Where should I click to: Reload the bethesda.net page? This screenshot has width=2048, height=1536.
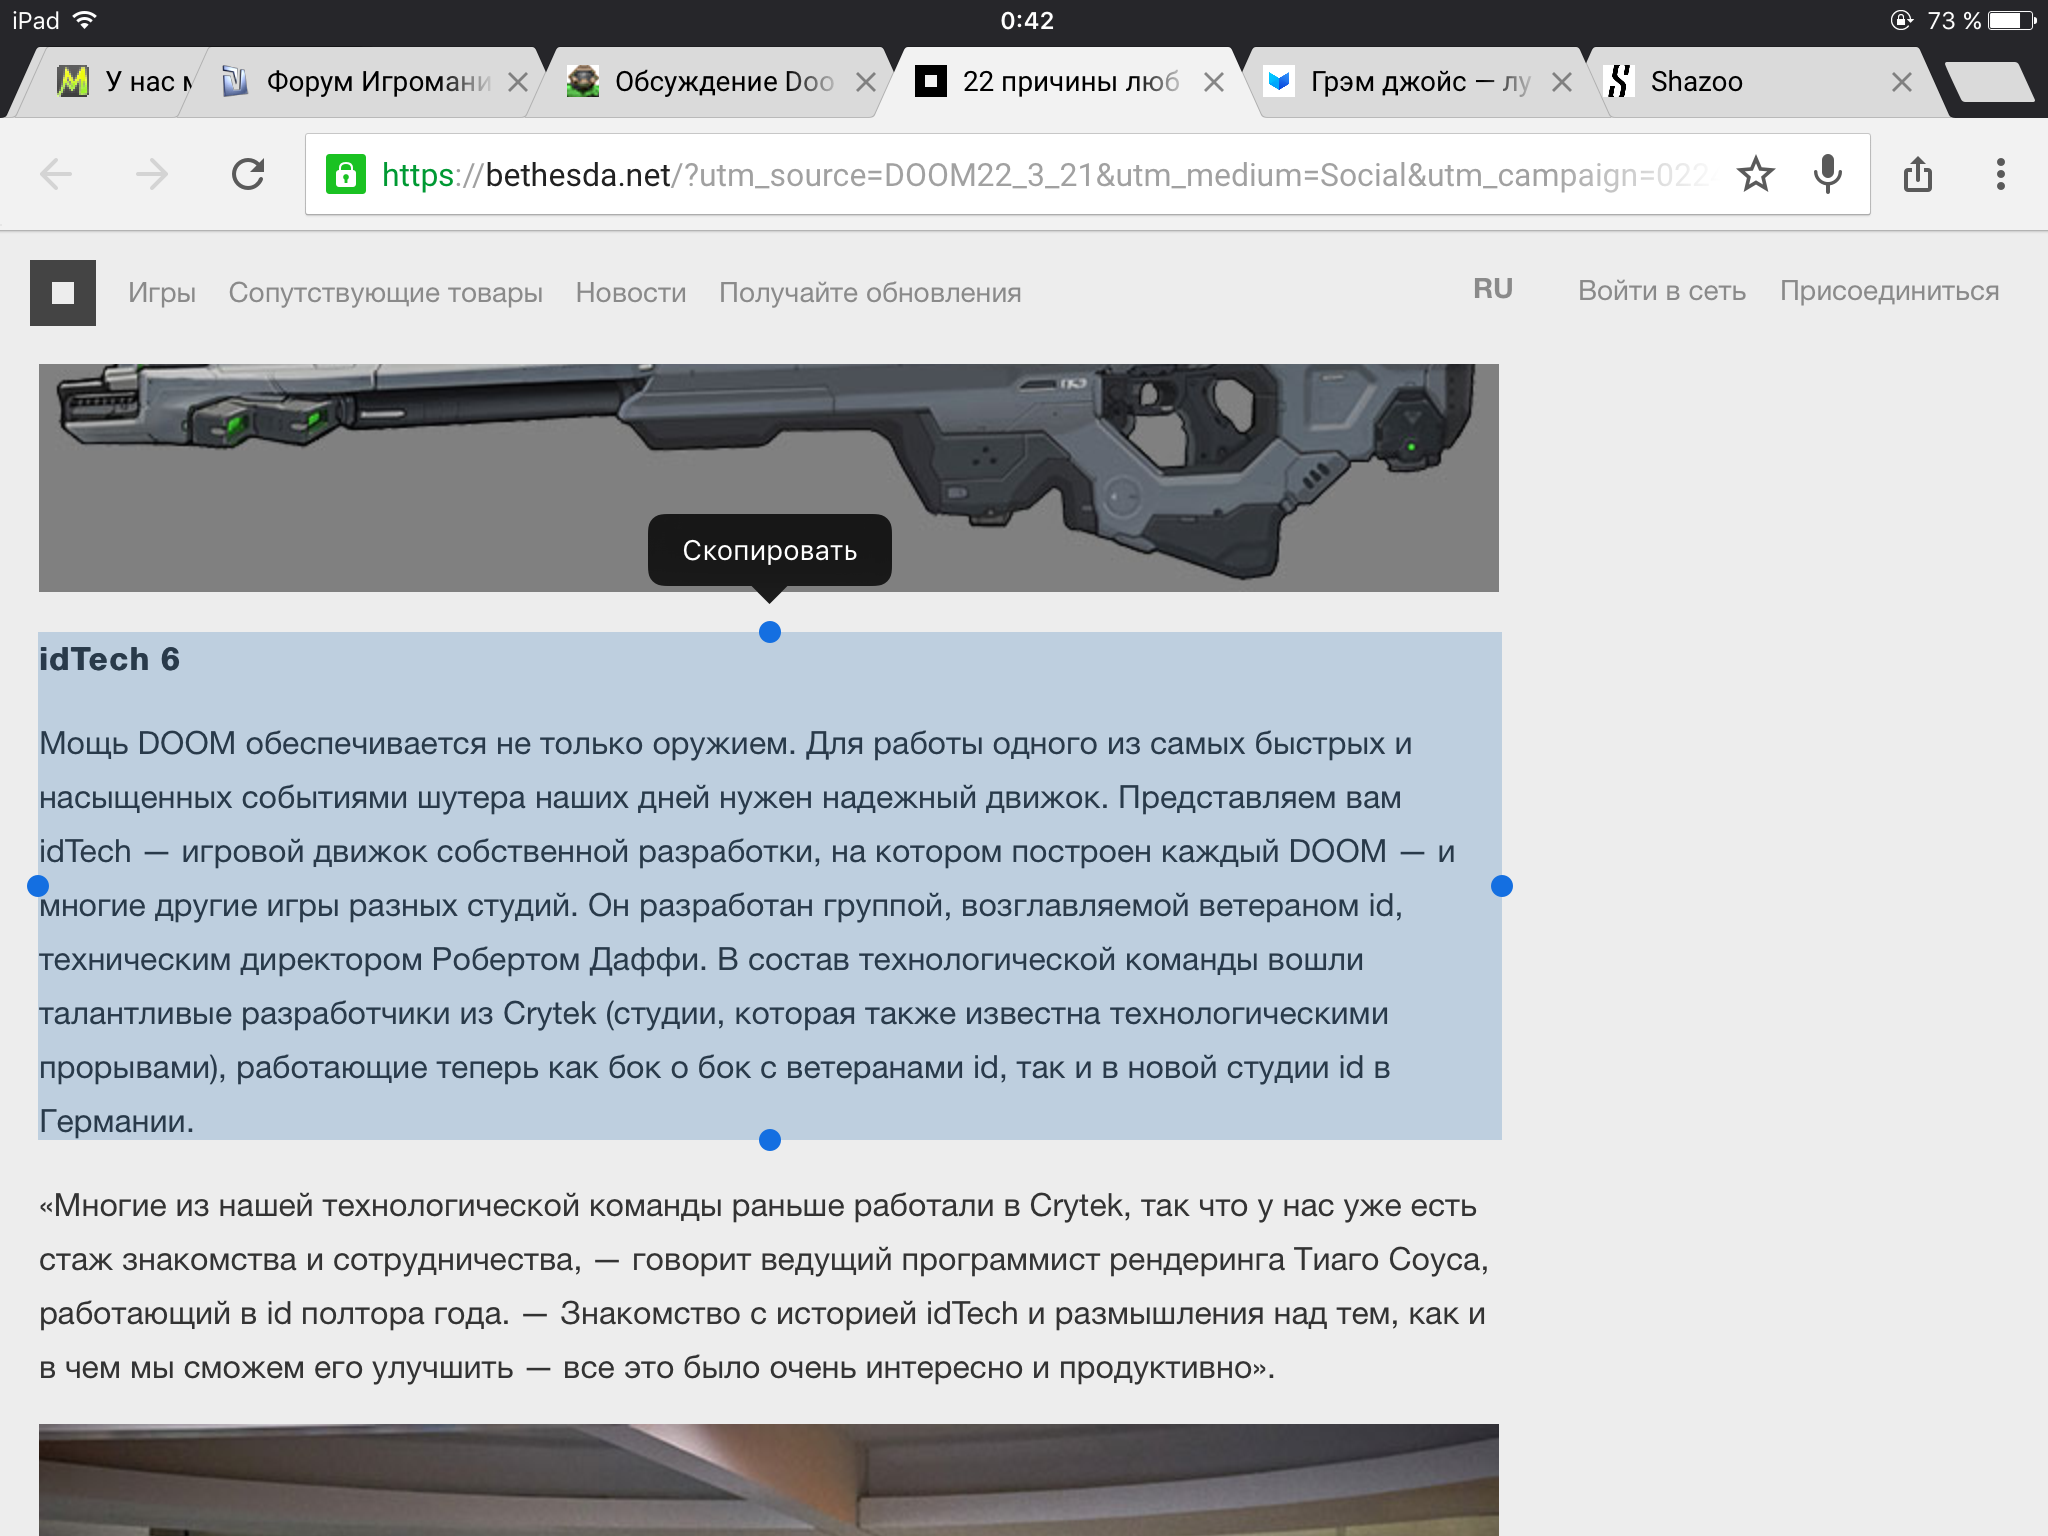tap(248, 174)
